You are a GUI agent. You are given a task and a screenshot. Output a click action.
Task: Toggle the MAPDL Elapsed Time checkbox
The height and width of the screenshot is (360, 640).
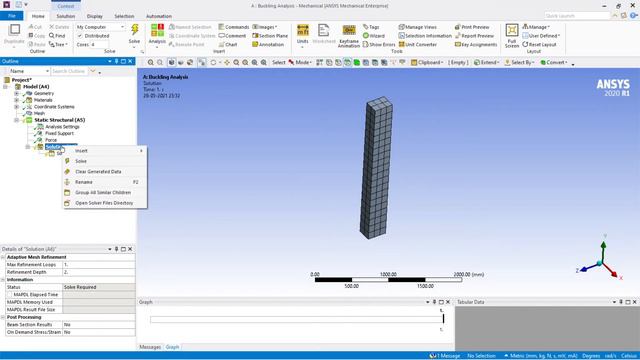pyautogui.click(x=9, y=295)
